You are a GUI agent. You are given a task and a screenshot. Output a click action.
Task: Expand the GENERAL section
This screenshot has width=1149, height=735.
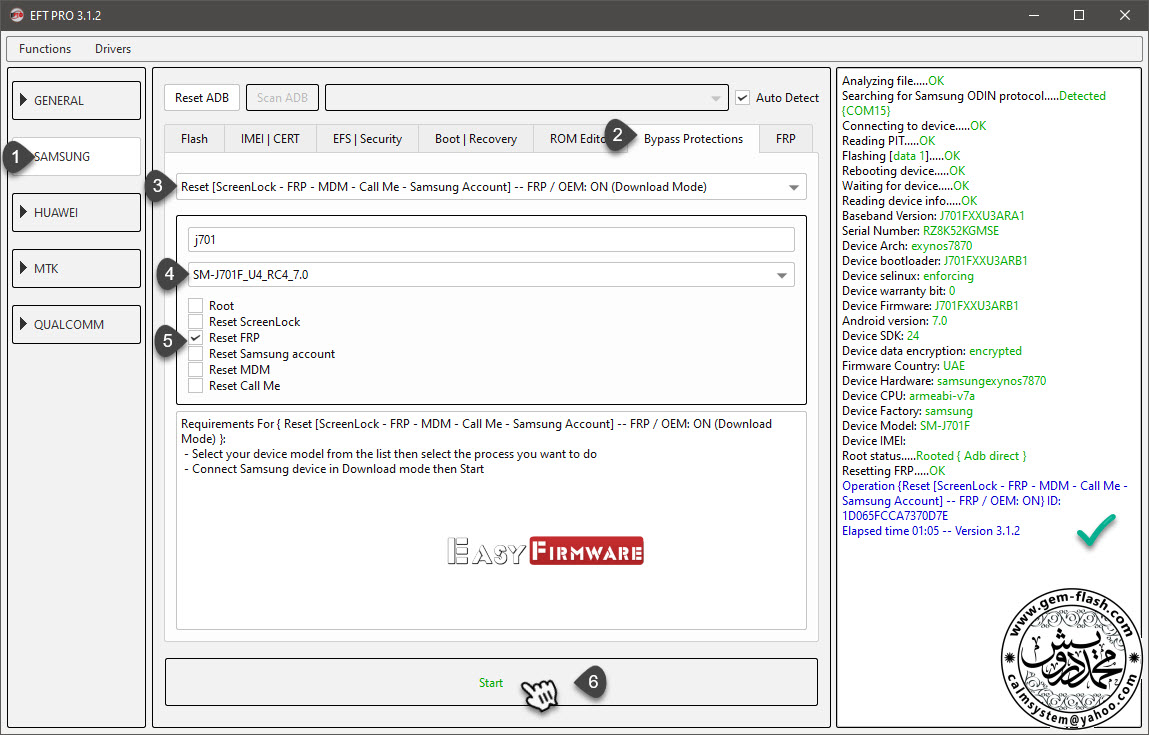76,100
